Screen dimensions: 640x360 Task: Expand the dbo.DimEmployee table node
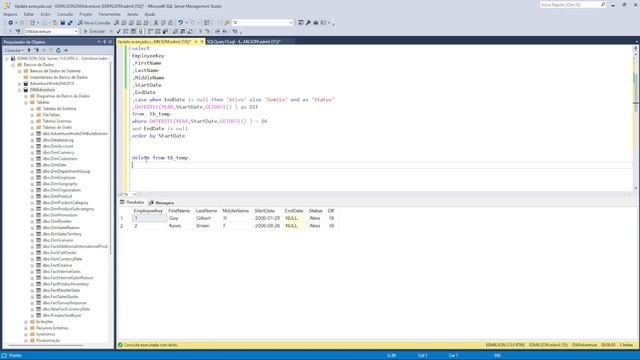pyautogui.click(x=32, y=178)
